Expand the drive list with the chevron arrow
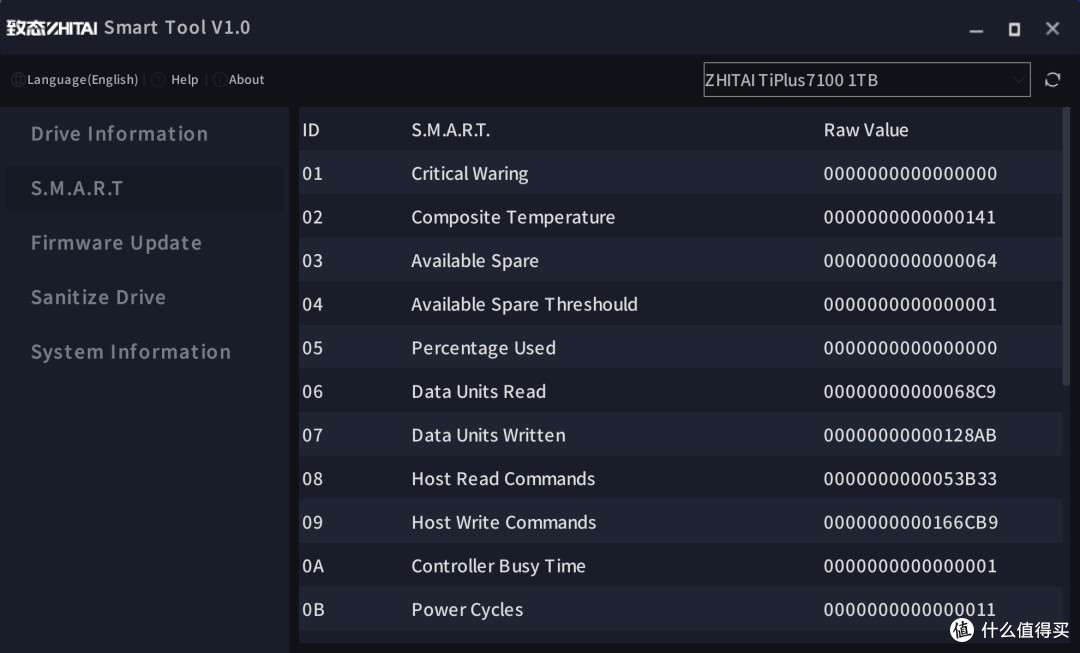The width and height of the screenshot is (1080, 653). pos(1017,80)
